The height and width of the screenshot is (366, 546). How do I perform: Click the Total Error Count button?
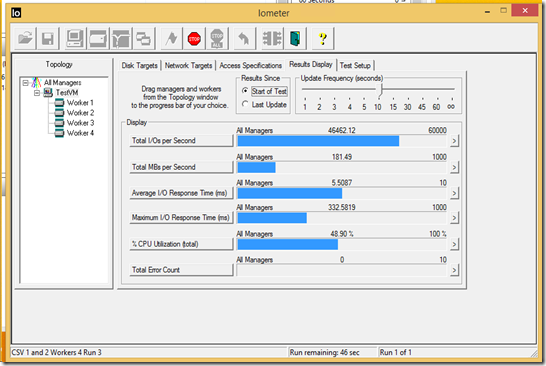tap(181, 270)
